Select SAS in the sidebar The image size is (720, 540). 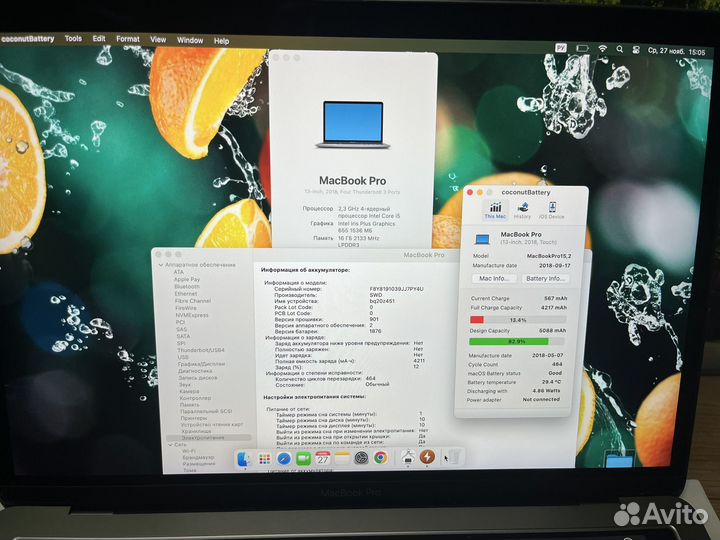point(181,329)
